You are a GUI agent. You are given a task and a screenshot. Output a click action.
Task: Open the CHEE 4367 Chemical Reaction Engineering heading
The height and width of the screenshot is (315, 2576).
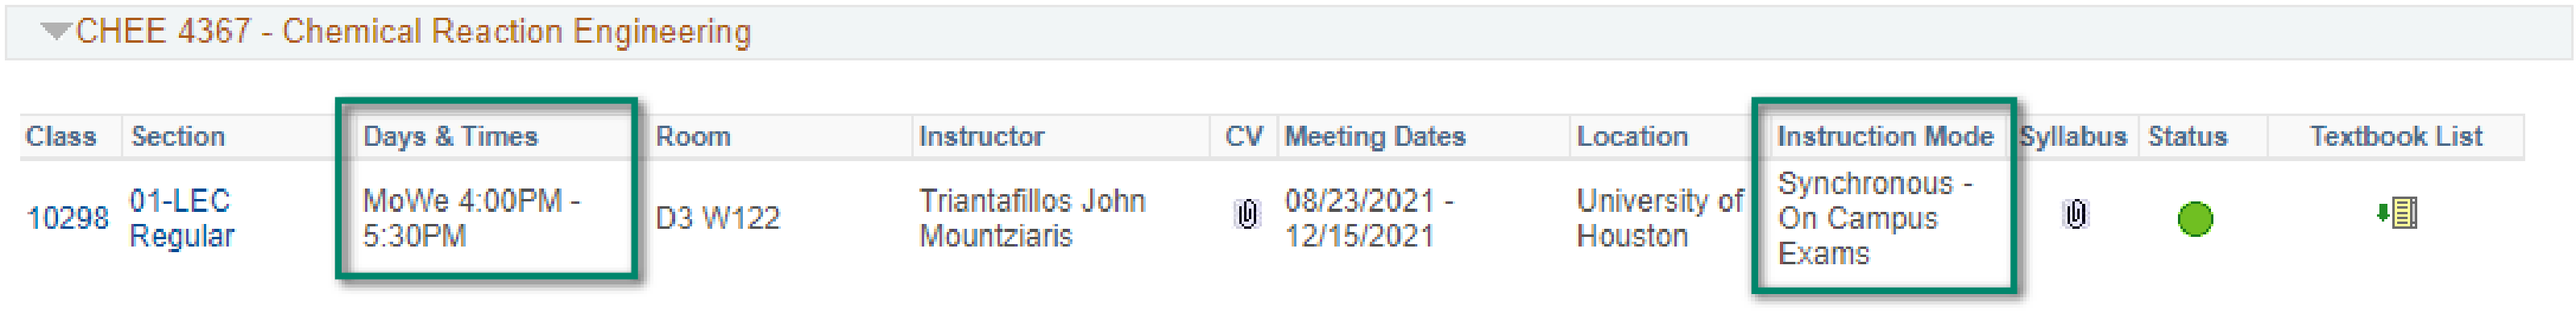point(413,32)
